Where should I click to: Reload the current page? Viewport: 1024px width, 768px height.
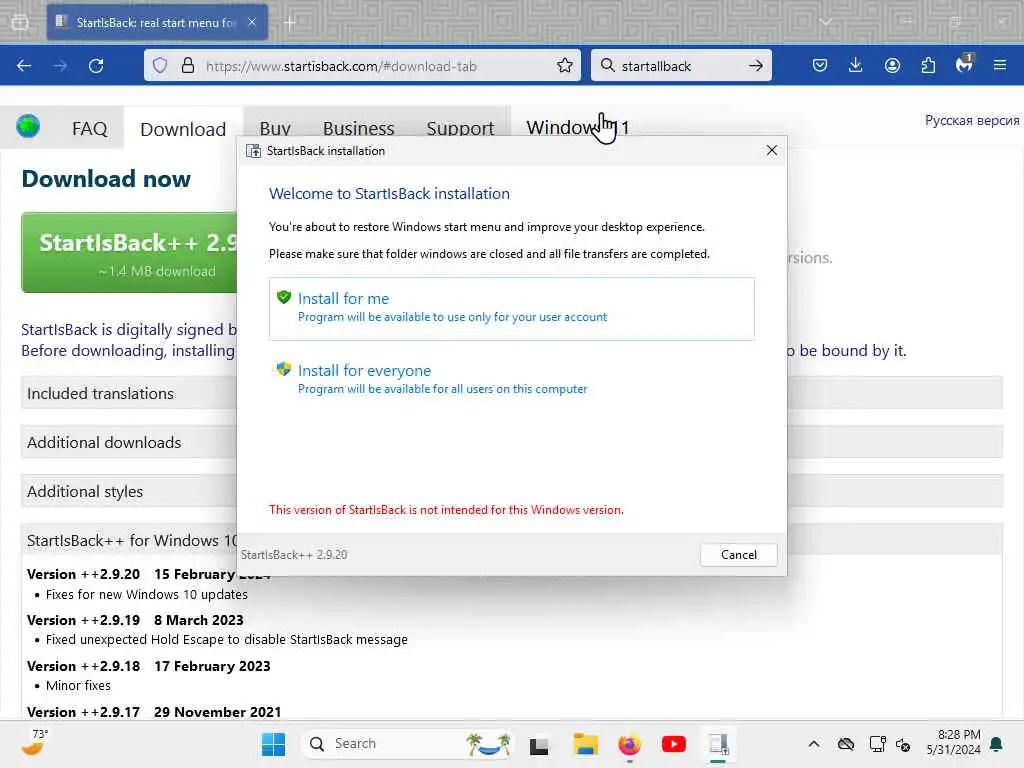pos(96,66)
